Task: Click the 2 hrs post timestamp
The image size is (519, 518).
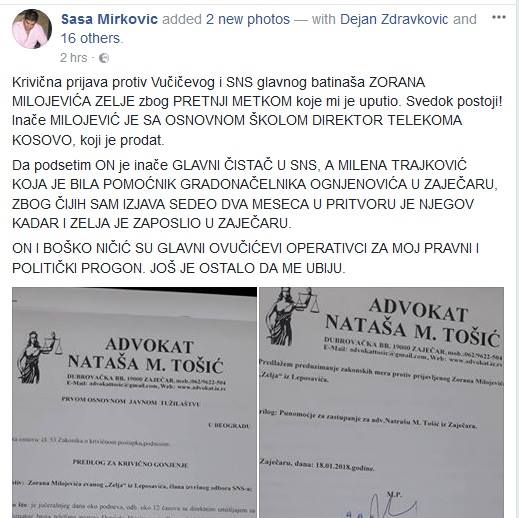Action: tap(74, 58)
